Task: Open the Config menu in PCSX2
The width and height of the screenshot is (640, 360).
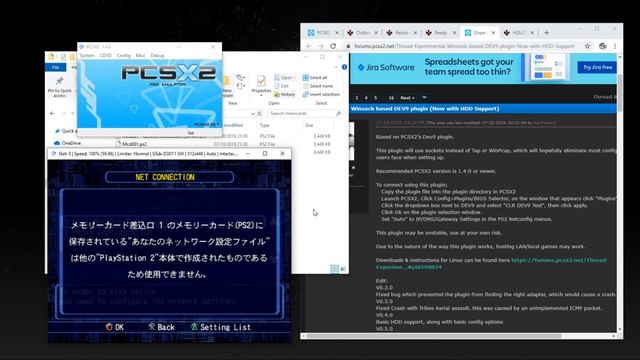Action: tap(123, 56)
